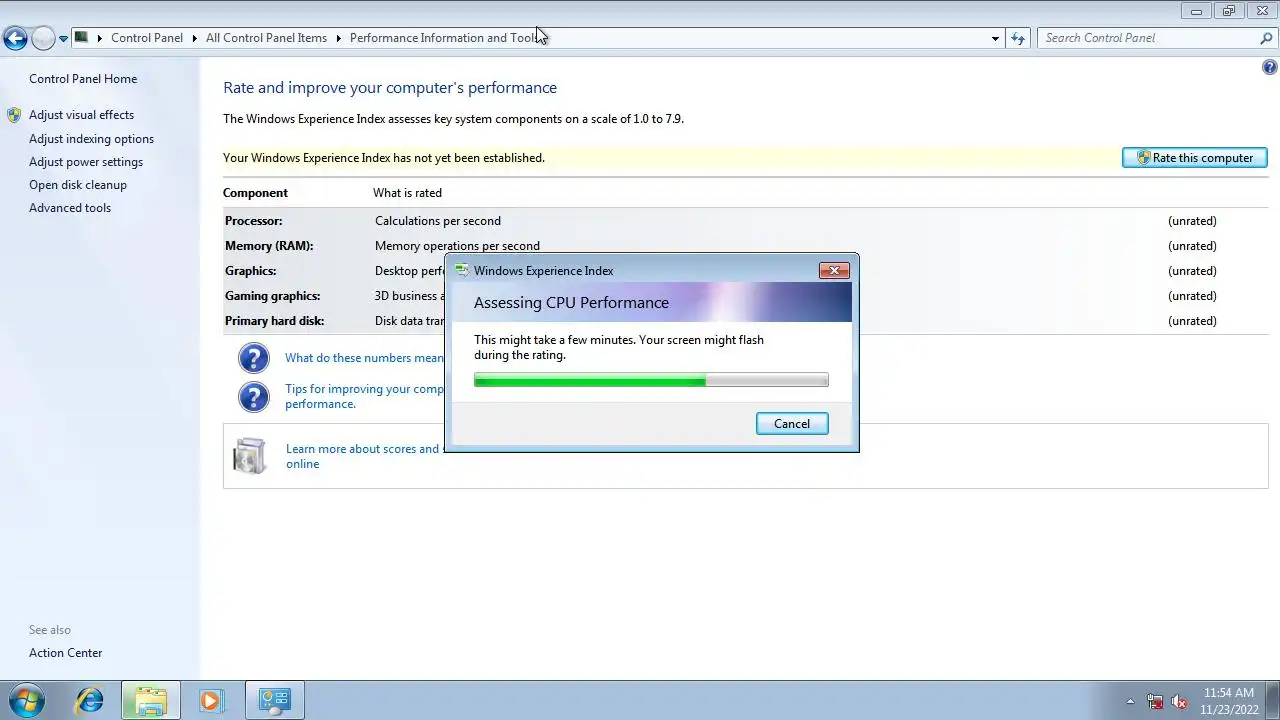1280x720 pixels.
Task: Open What do these numbers mean link
Action: pos(364,358)
